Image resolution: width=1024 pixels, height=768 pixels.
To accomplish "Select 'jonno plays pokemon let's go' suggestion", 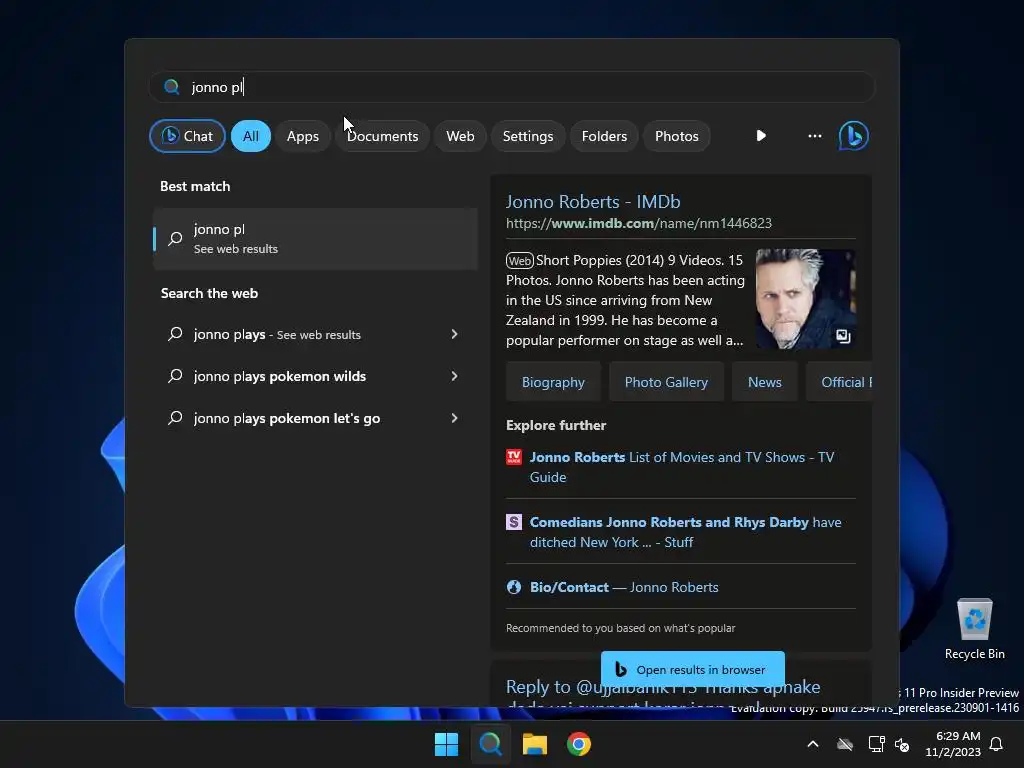I will (x=315, y=418).
